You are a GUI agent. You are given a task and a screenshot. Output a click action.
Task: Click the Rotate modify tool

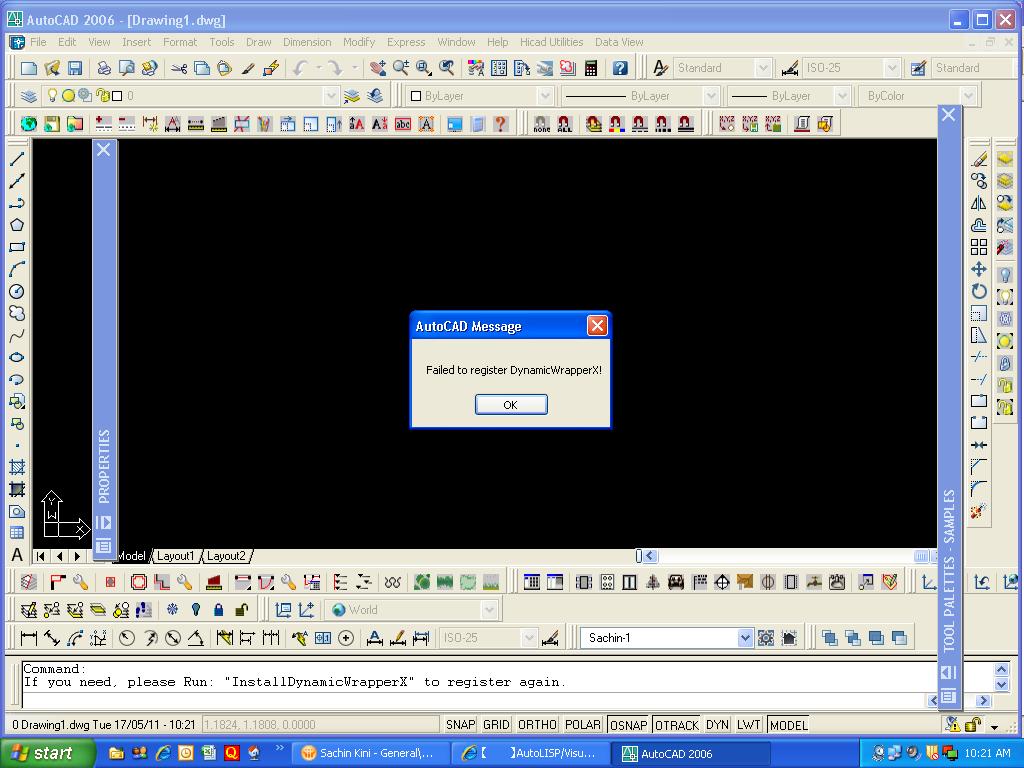979,291
